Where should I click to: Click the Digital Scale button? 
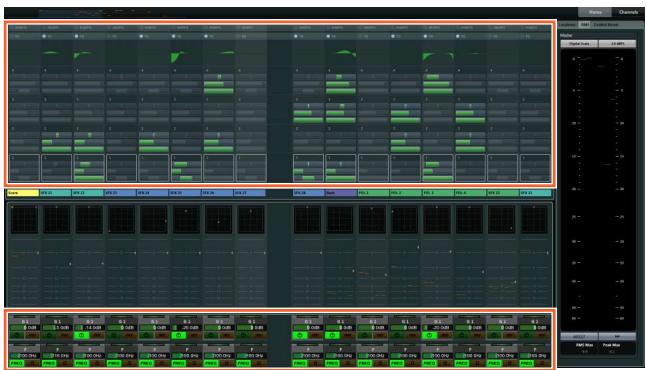click(579, 44)
